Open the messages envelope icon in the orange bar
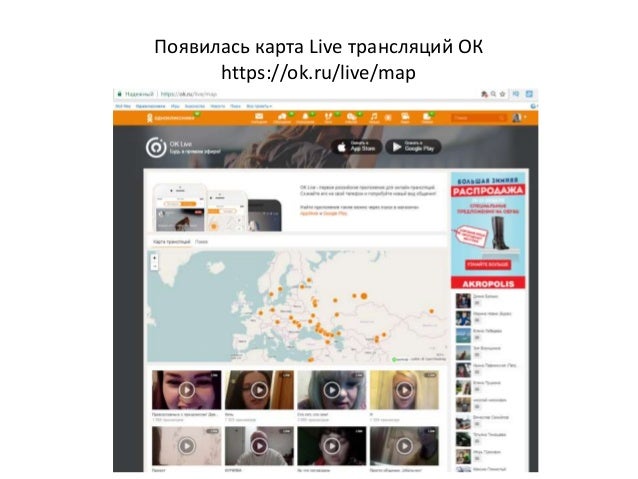 point(259,118)
